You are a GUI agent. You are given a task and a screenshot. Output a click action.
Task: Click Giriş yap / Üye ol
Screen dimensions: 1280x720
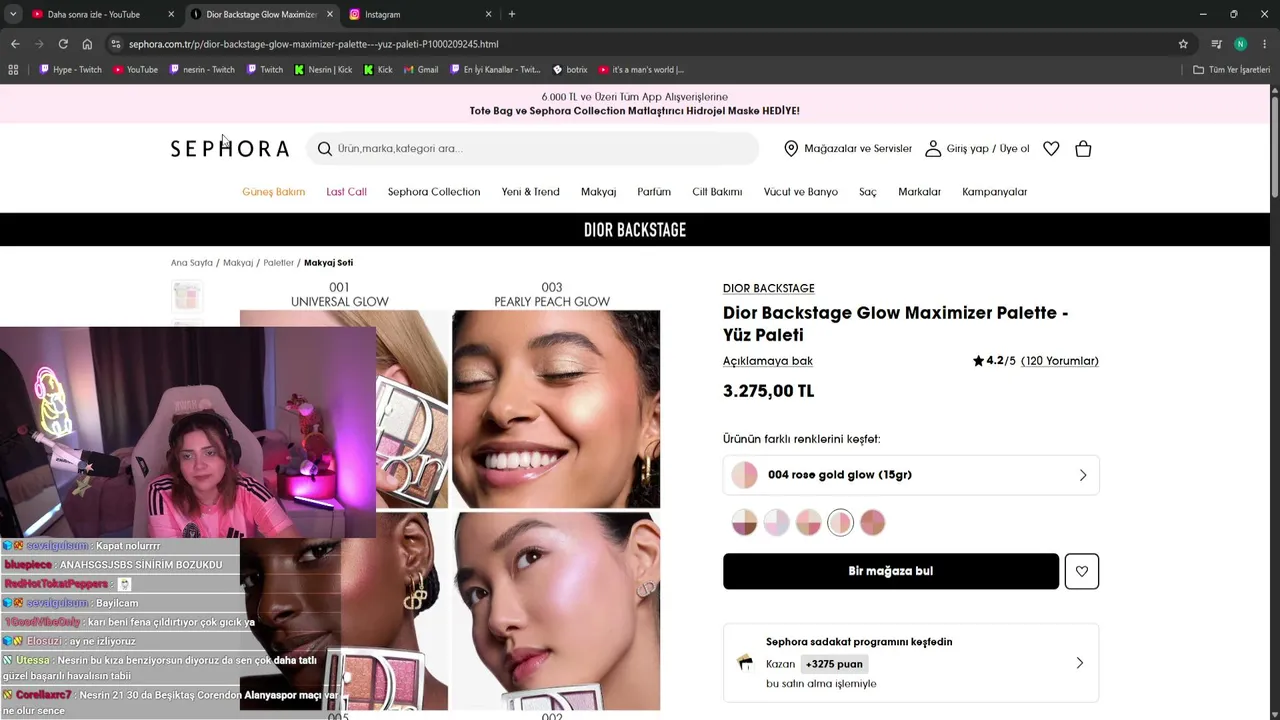click(x=988, y=149)
